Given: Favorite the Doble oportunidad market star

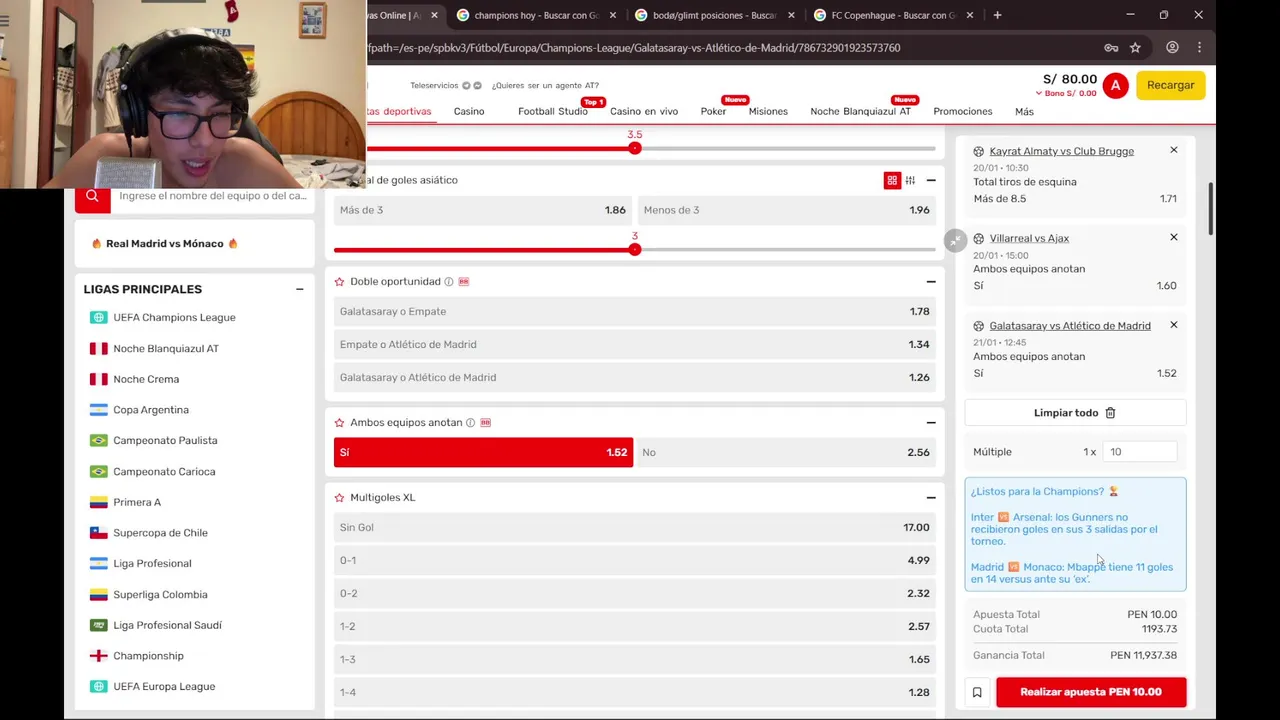Looking at the screenshot, I should [x=340, y=282].
